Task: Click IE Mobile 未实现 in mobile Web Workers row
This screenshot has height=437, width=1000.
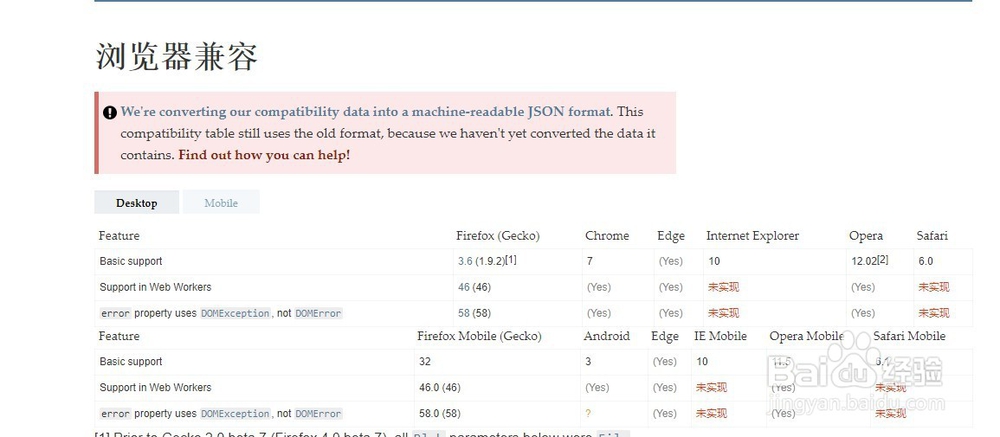Action: coord(711,387)
